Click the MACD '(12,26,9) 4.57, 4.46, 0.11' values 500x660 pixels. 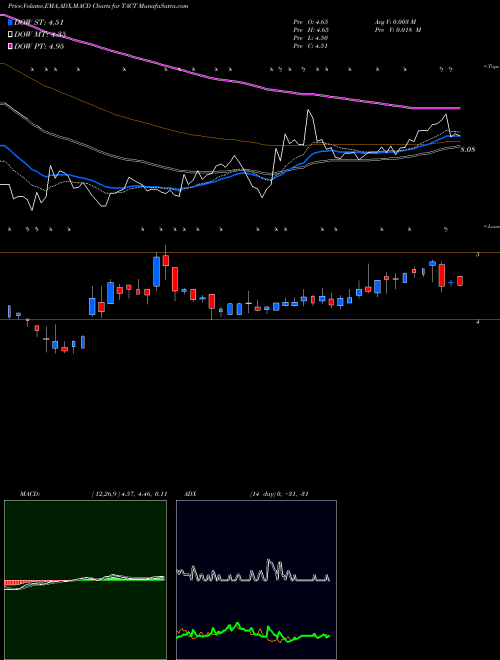click(x=130, y=494)
